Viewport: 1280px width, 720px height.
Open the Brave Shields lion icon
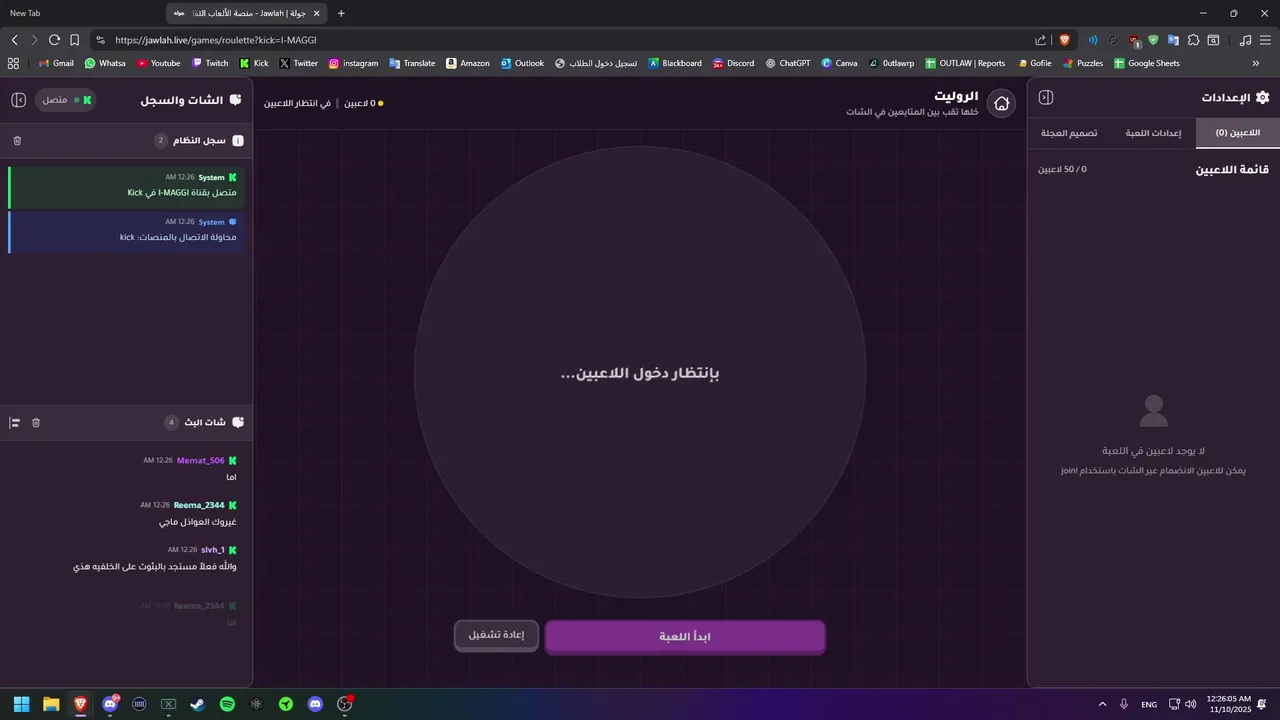pyautogui.click(x=1064, y=40)
